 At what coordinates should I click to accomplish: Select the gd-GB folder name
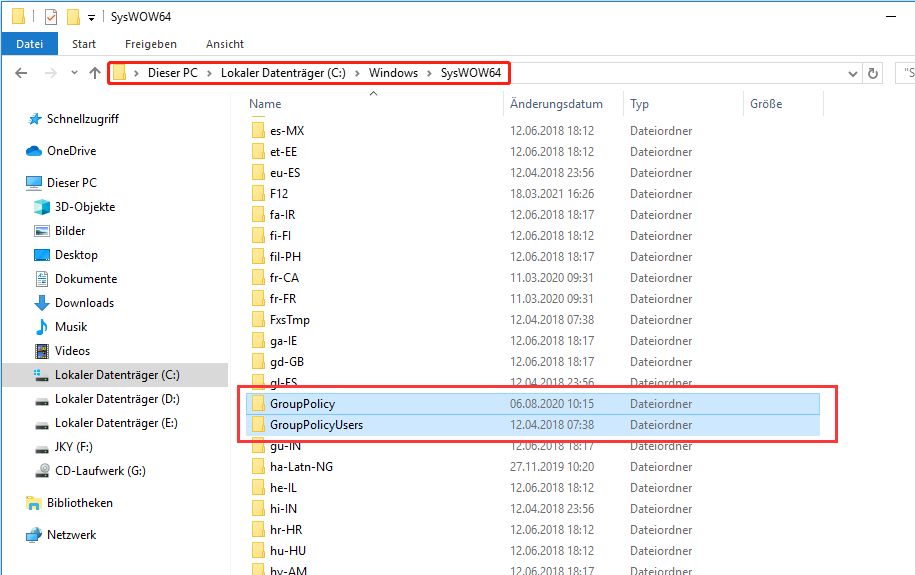coord(287,362)
